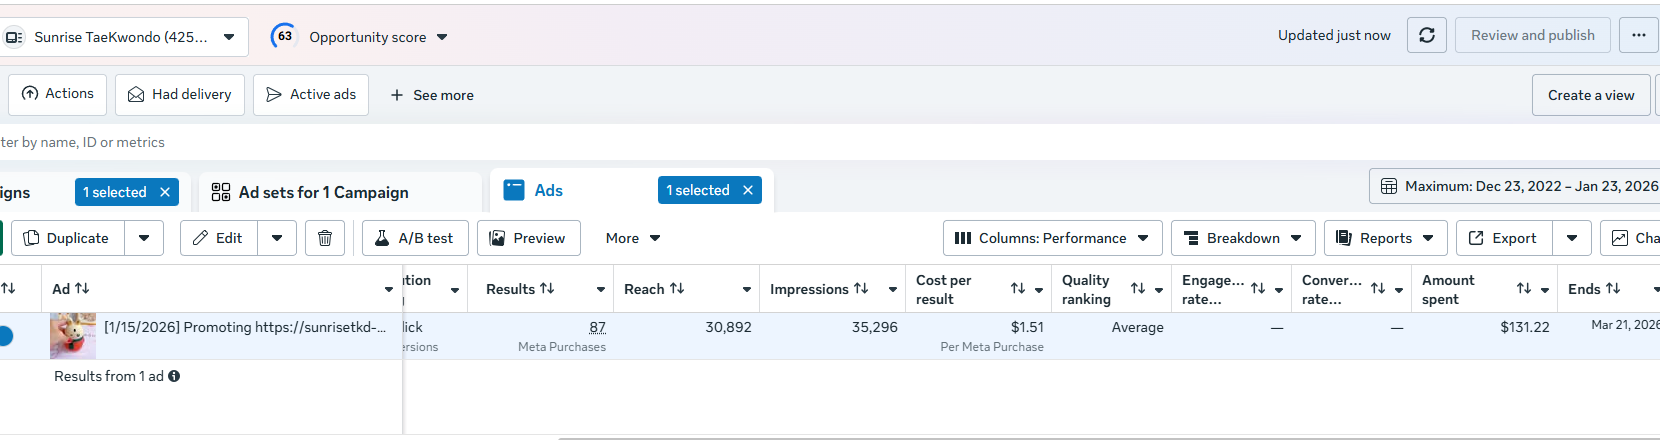Toggle the blue ad status switch
This screenshot has height=440, width=1660.
click(x=5, y=336)
